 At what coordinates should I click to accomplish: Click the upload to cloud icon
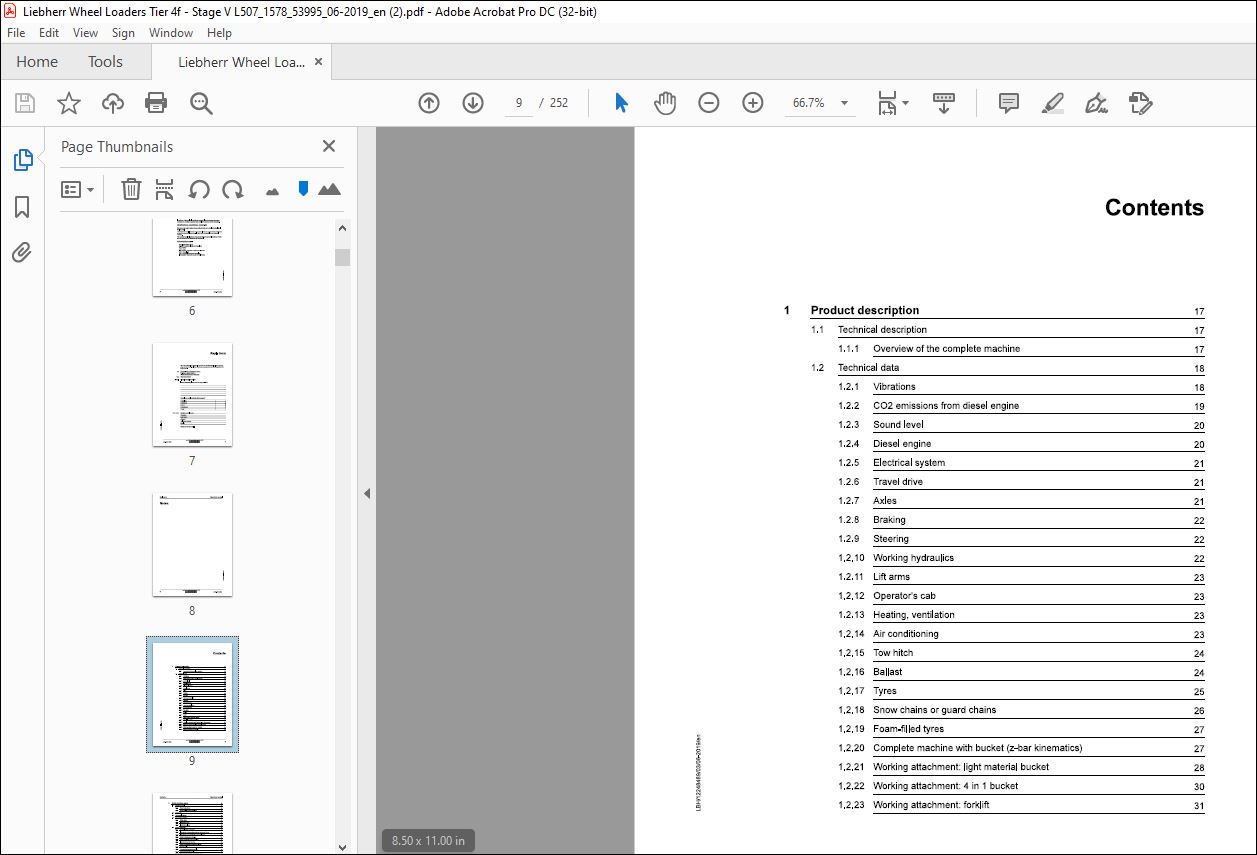tap(113, 103)
